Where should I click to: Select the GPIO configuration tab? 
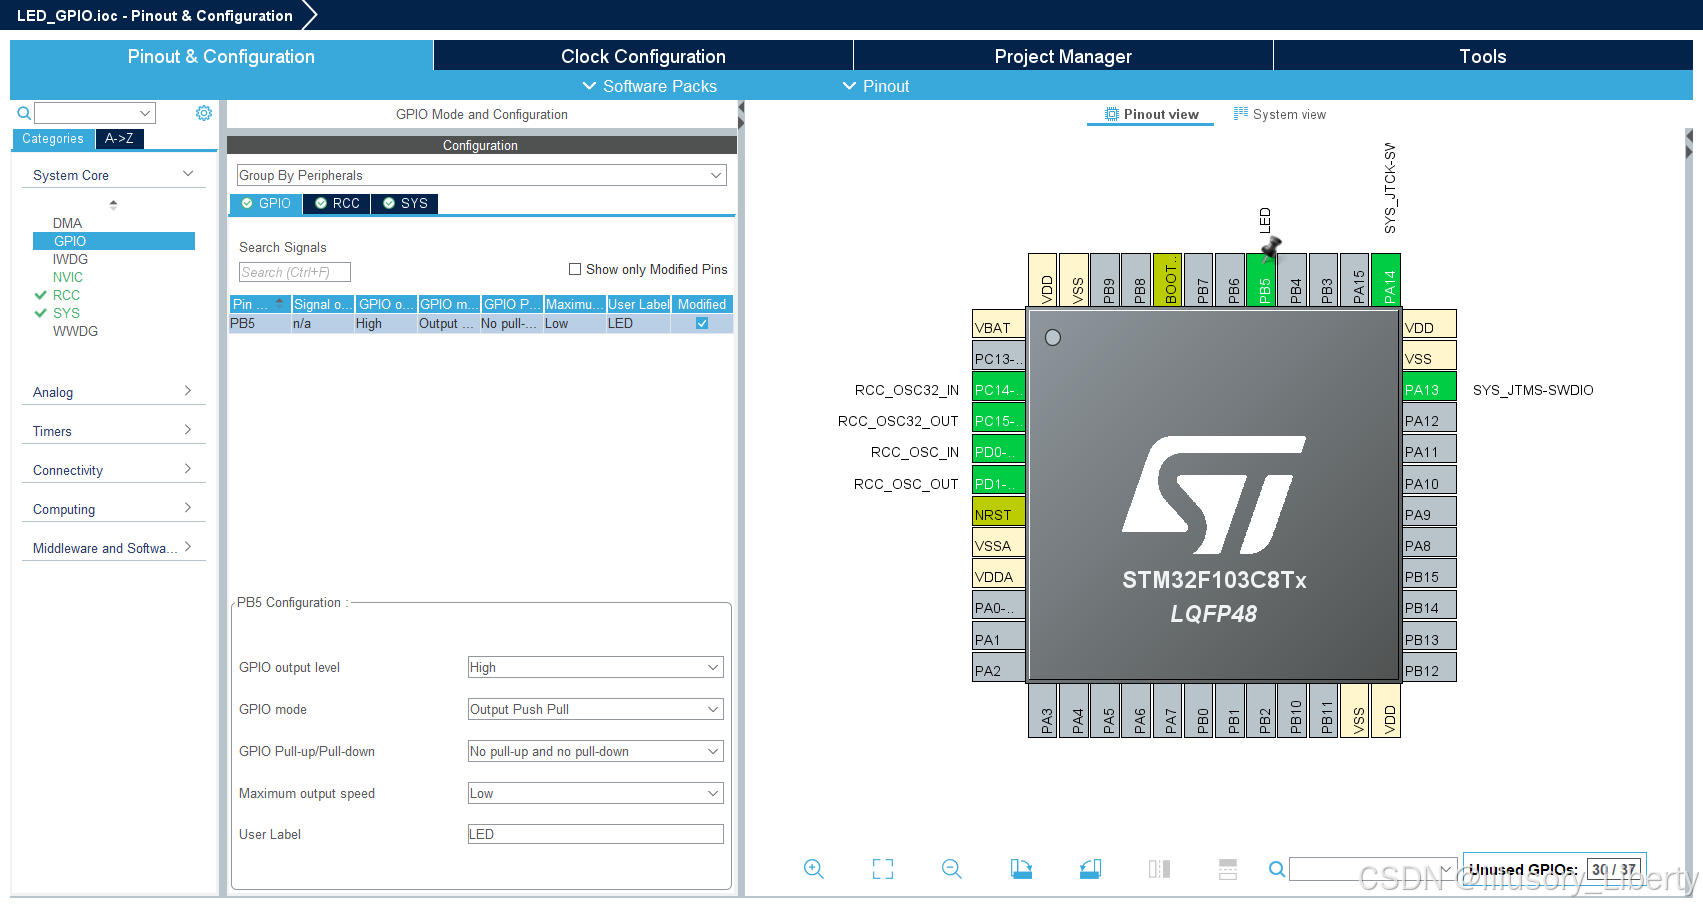pos(266,203)
